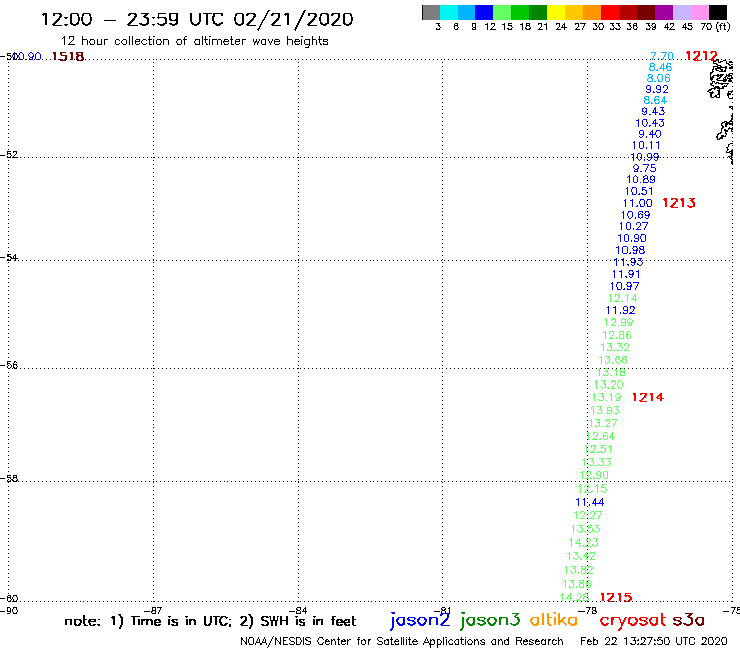740x650 pixels.
Task: Select the '12 hour collection' subtitle
Action: coord(194,42)
